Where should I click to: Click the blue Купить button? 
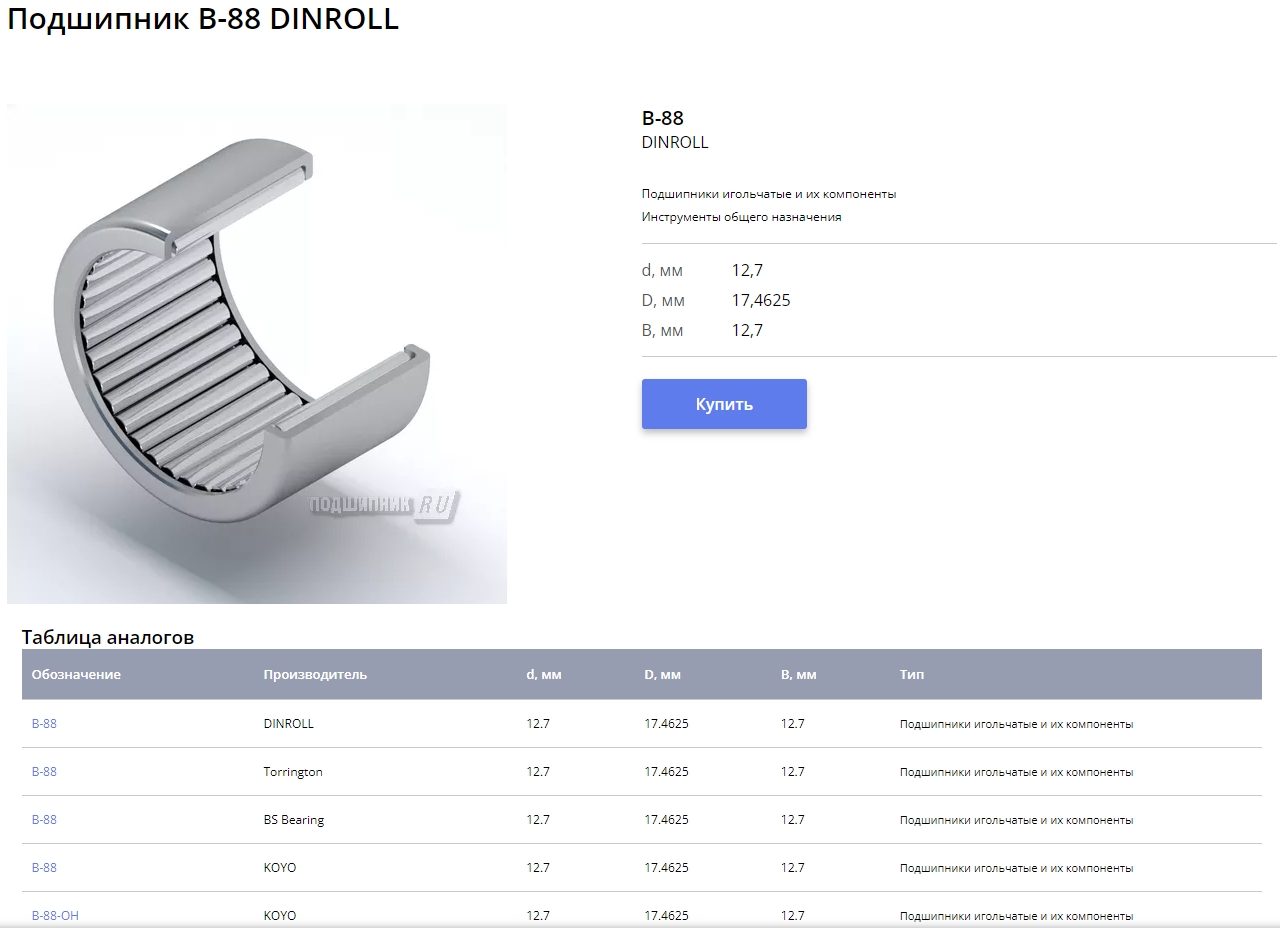click(x=724, y=404)
